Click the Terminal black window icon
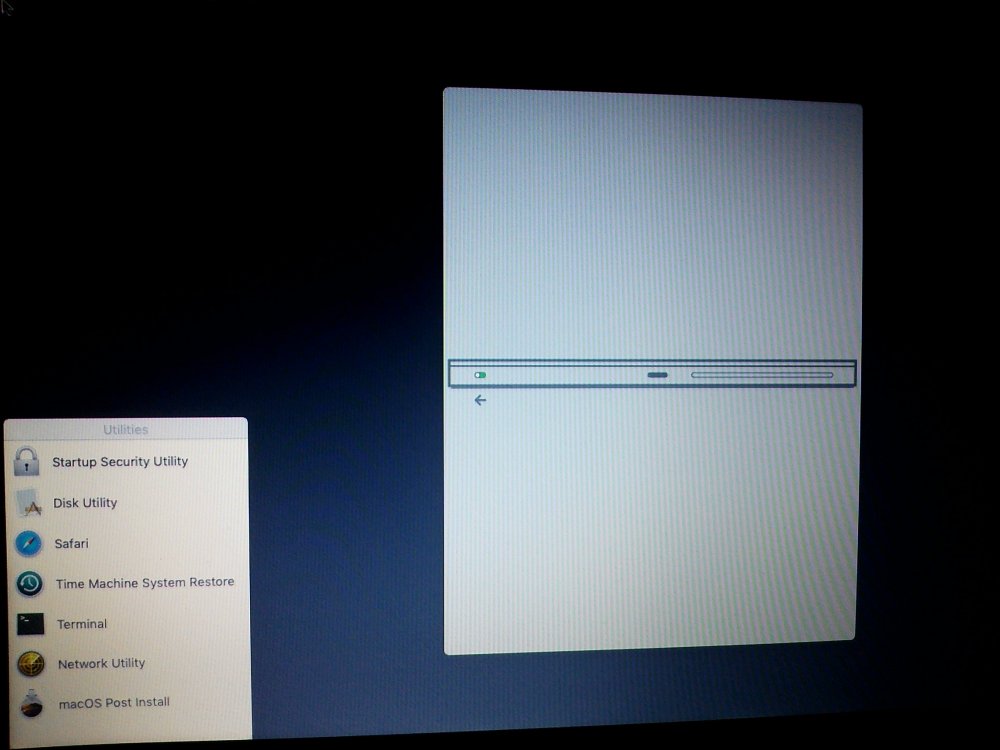The width and height of the screenshot is (1000, 750). point(31,624)
